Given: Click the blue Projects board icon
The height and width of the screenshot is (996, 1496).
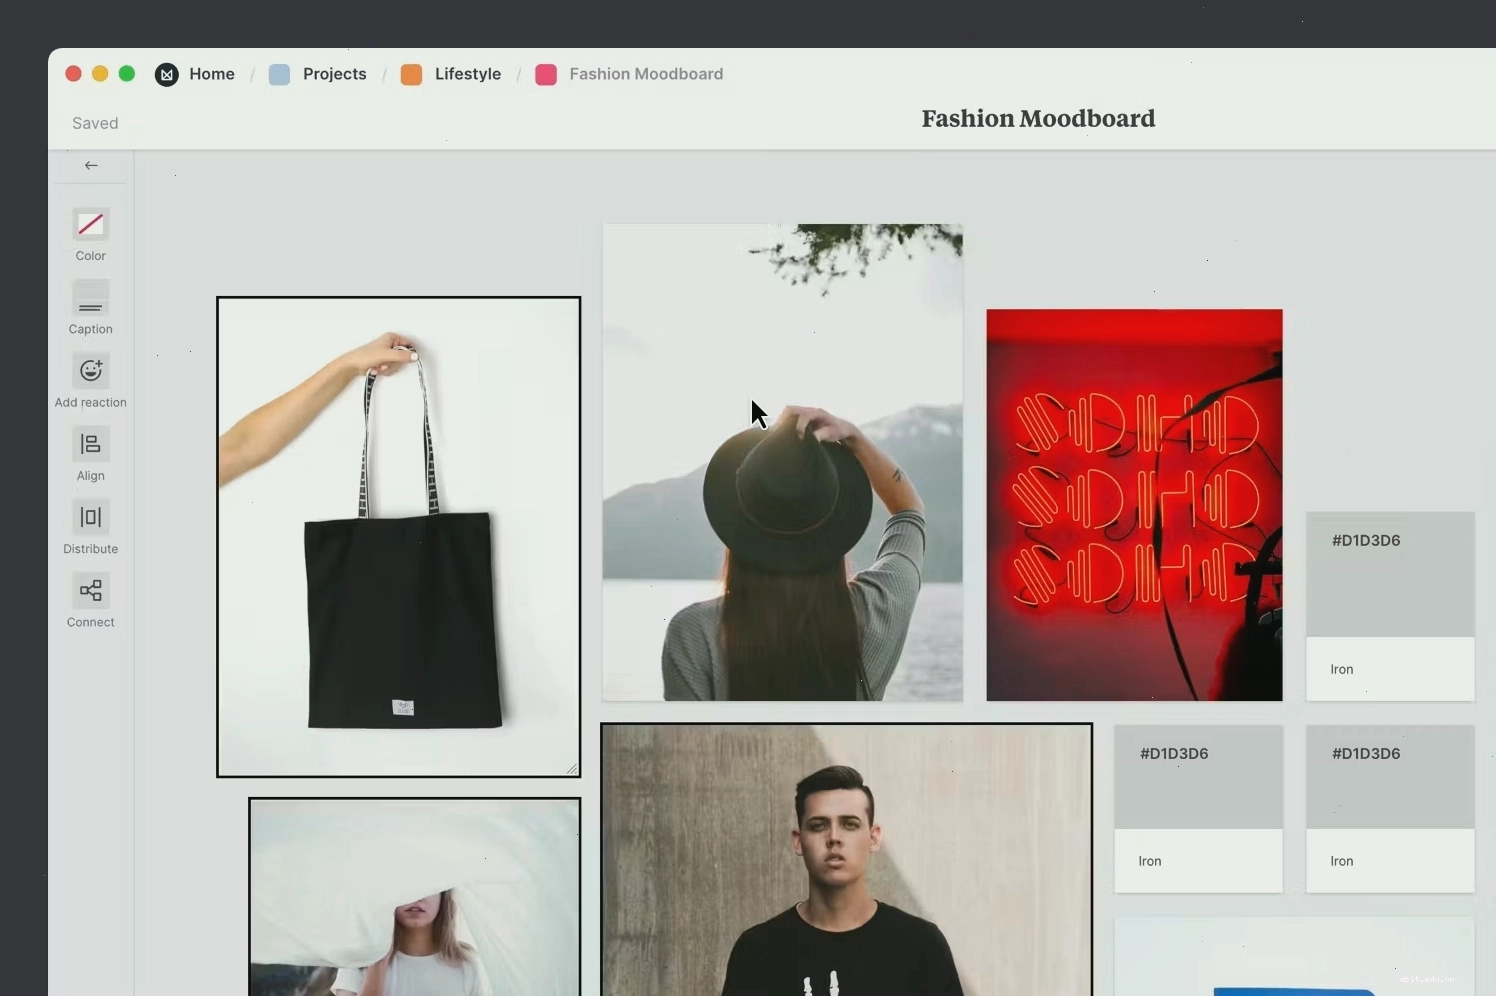Looking at the screenshot, I should pos(280,74).
